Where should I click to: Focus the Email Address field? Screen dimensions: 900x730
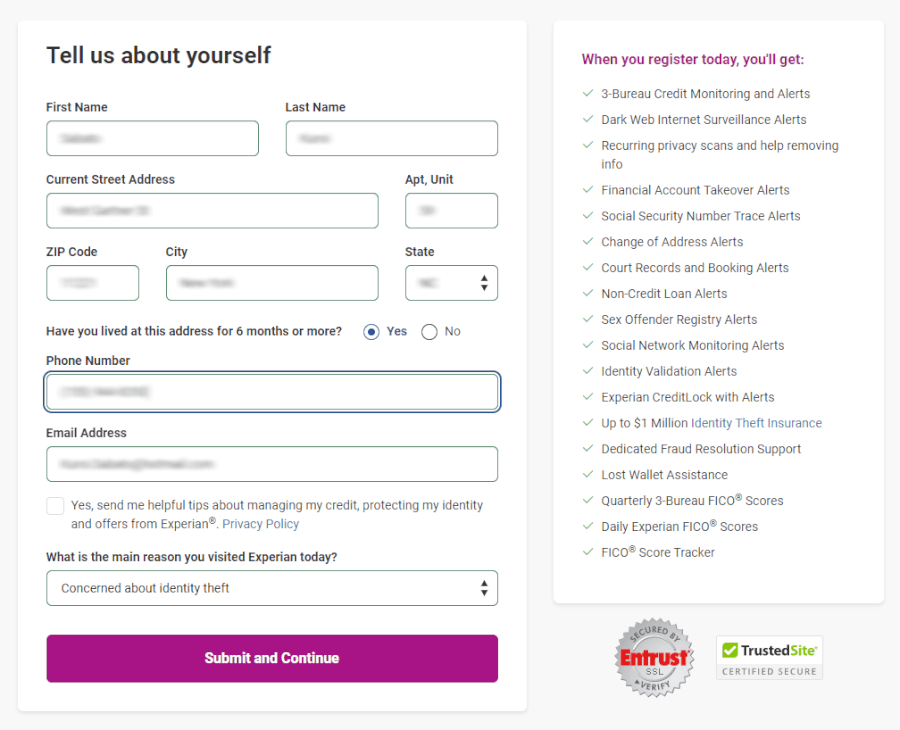click(x=272, y=464)
